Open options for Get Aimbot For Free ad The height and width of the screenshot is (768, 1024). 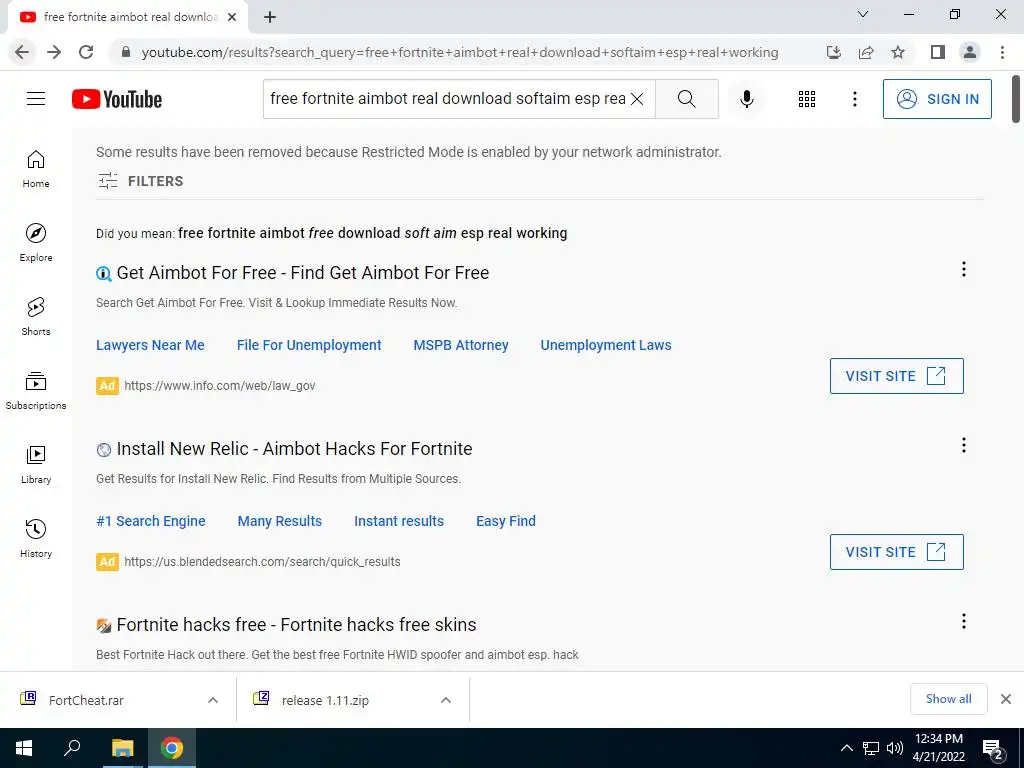click(963, 269)
